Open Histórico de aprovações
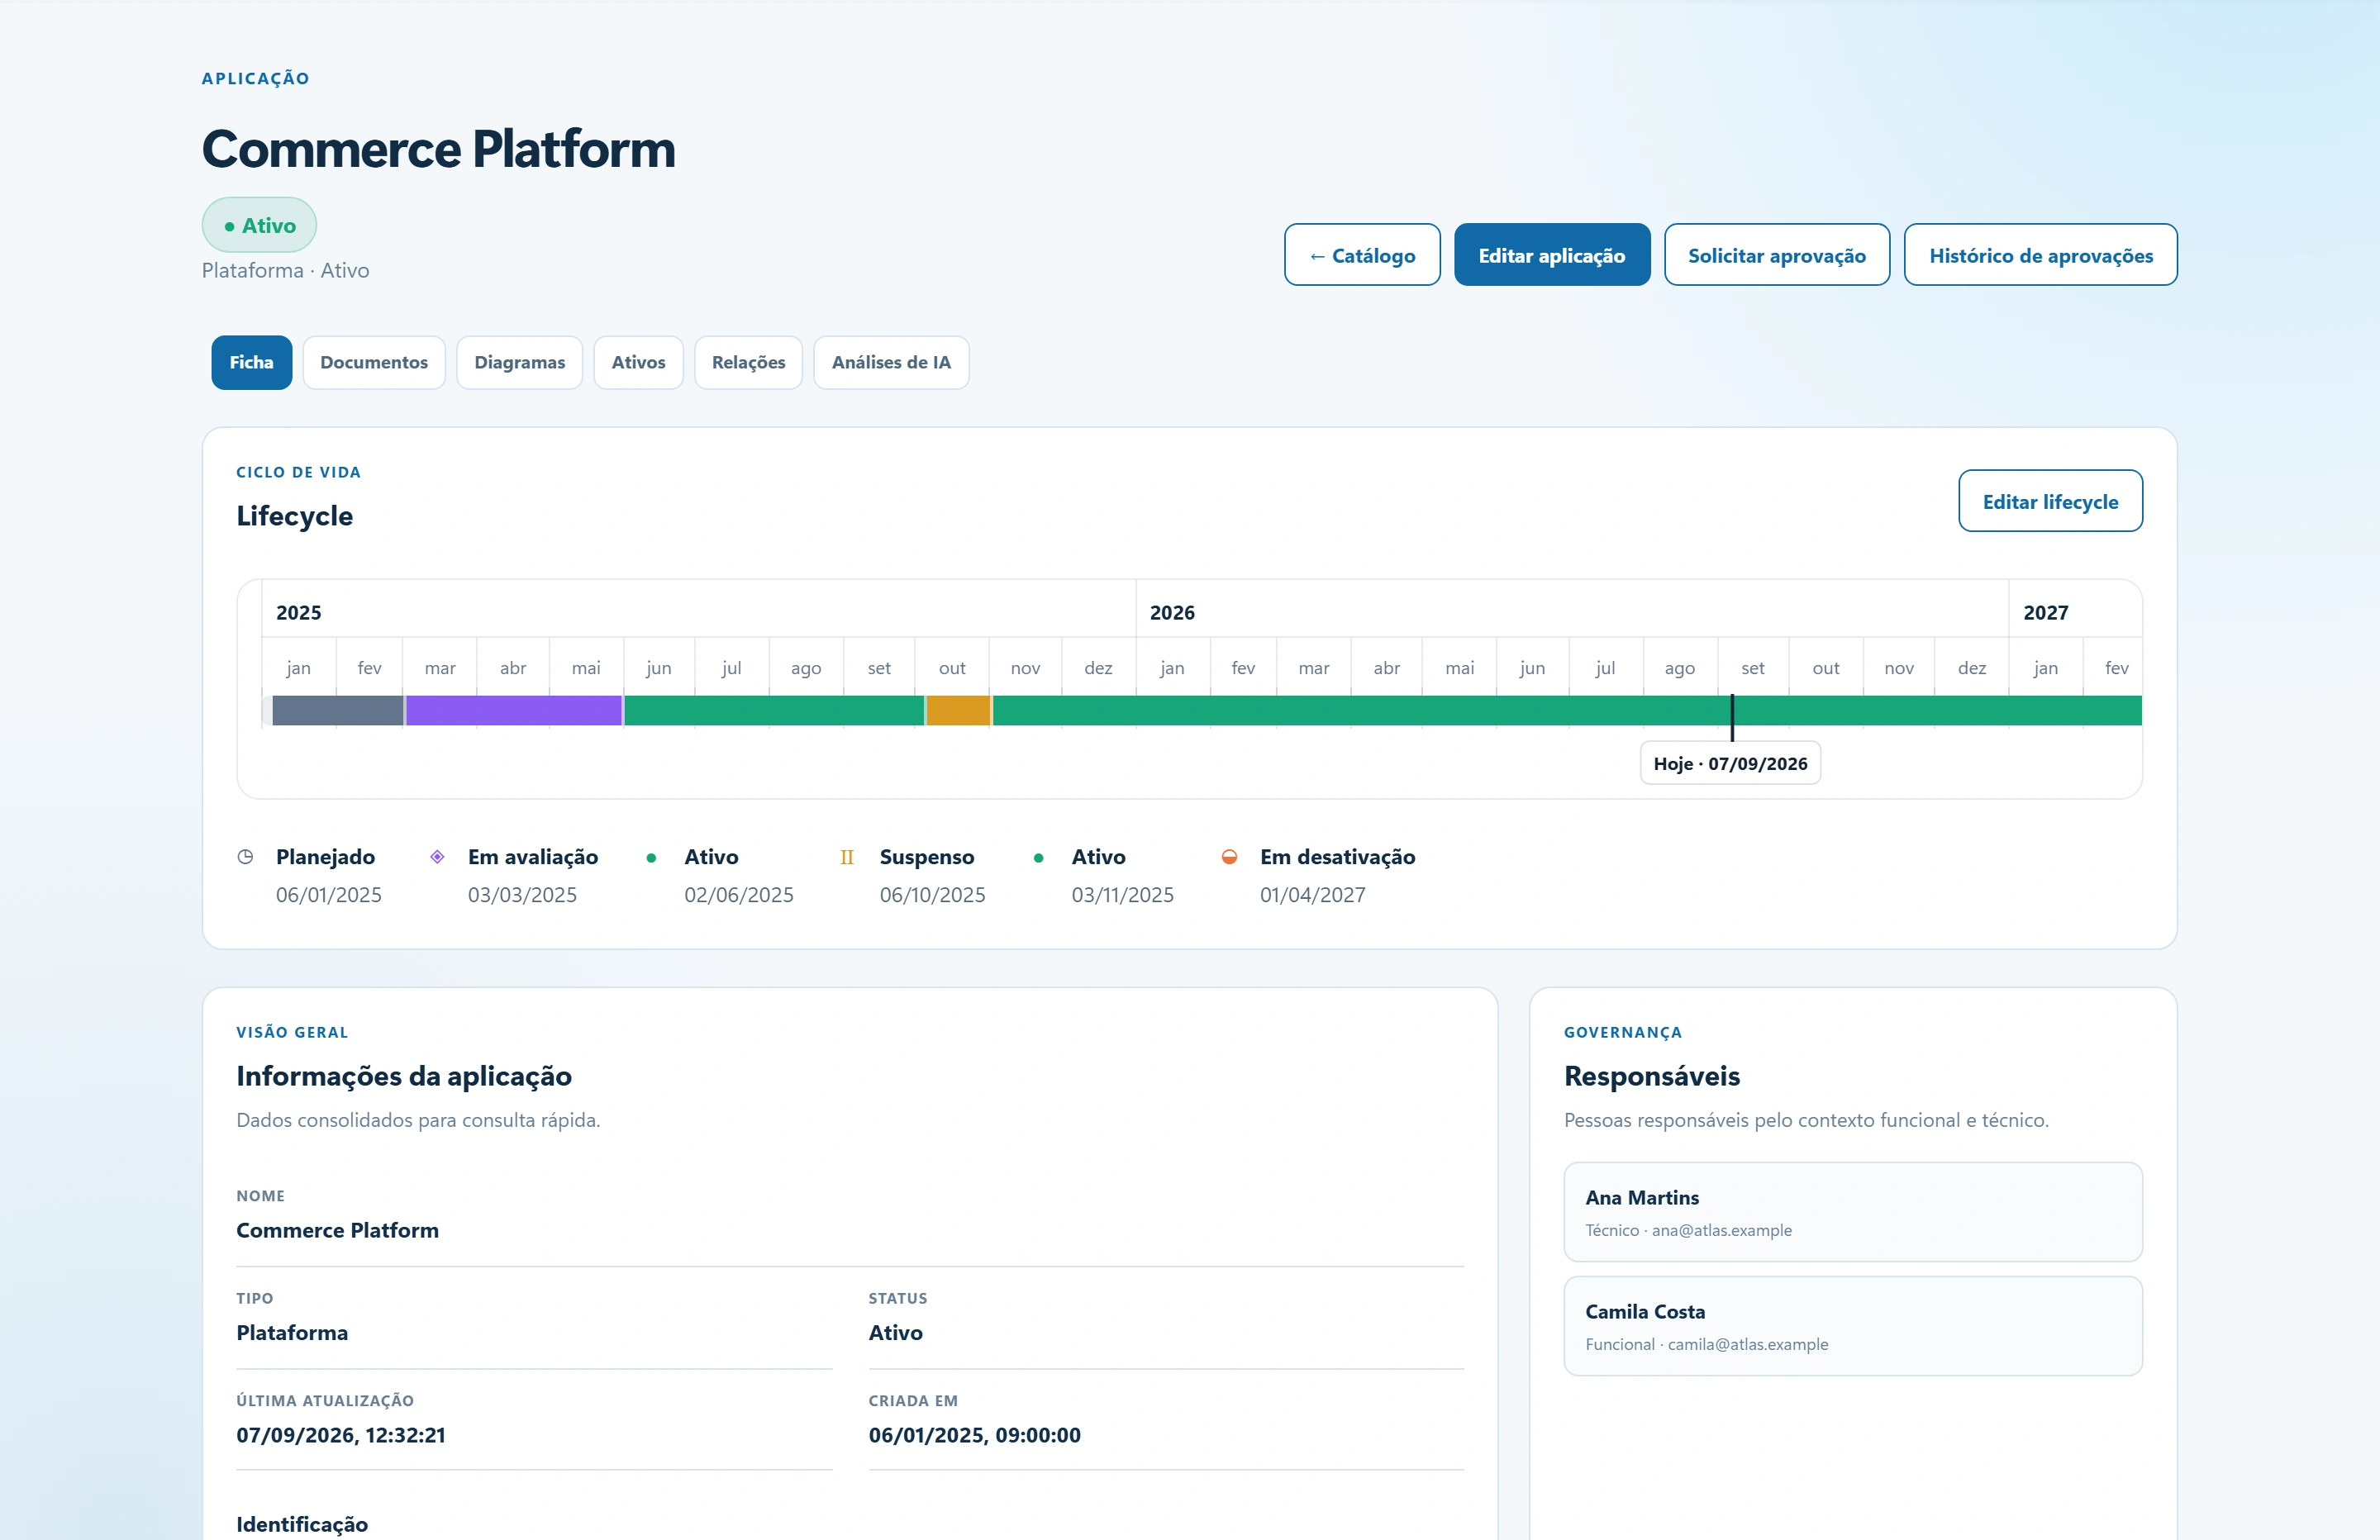The width and height of the screenshot is (2380, 1540). (2040, 255)
